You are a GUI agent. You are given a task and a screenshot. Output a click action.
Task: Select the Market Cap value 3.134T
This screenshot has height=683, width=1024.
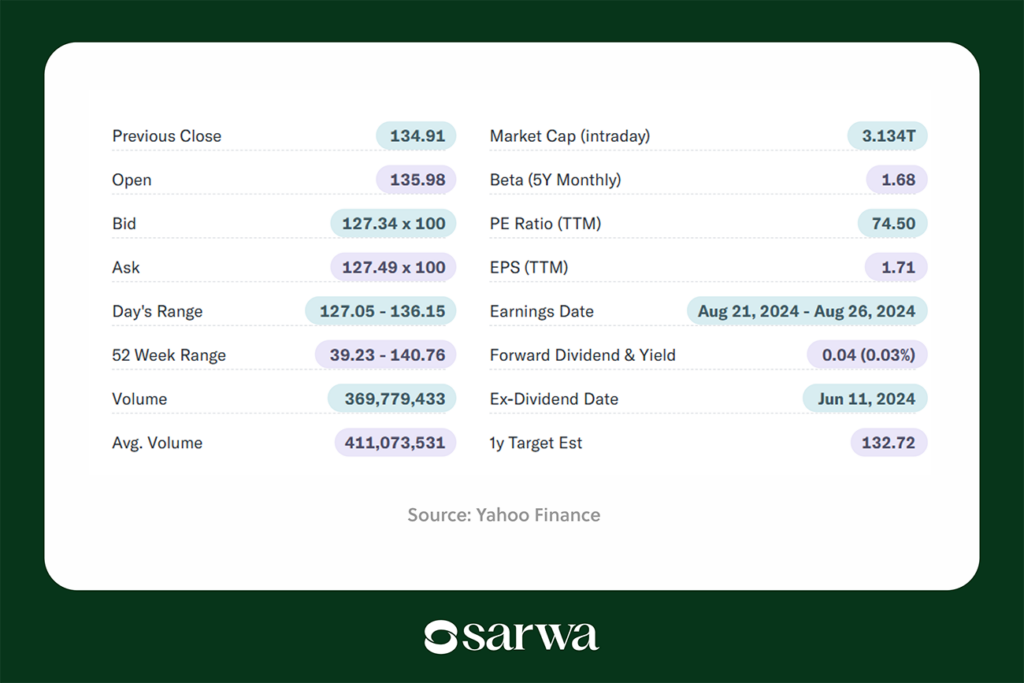(x=888, y=136)
